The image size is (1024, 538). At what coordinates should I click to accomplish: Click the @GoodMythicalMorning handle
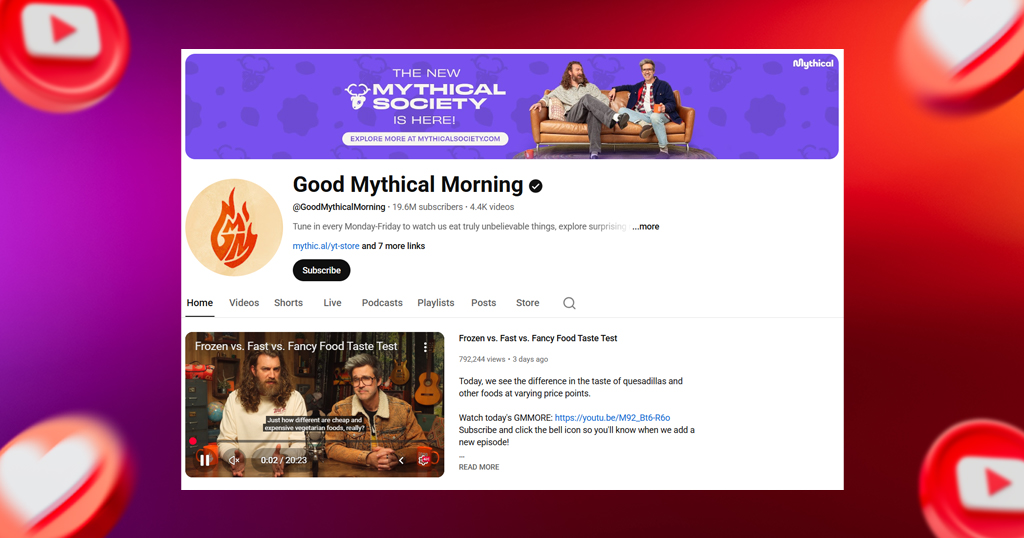click(339, 207)
